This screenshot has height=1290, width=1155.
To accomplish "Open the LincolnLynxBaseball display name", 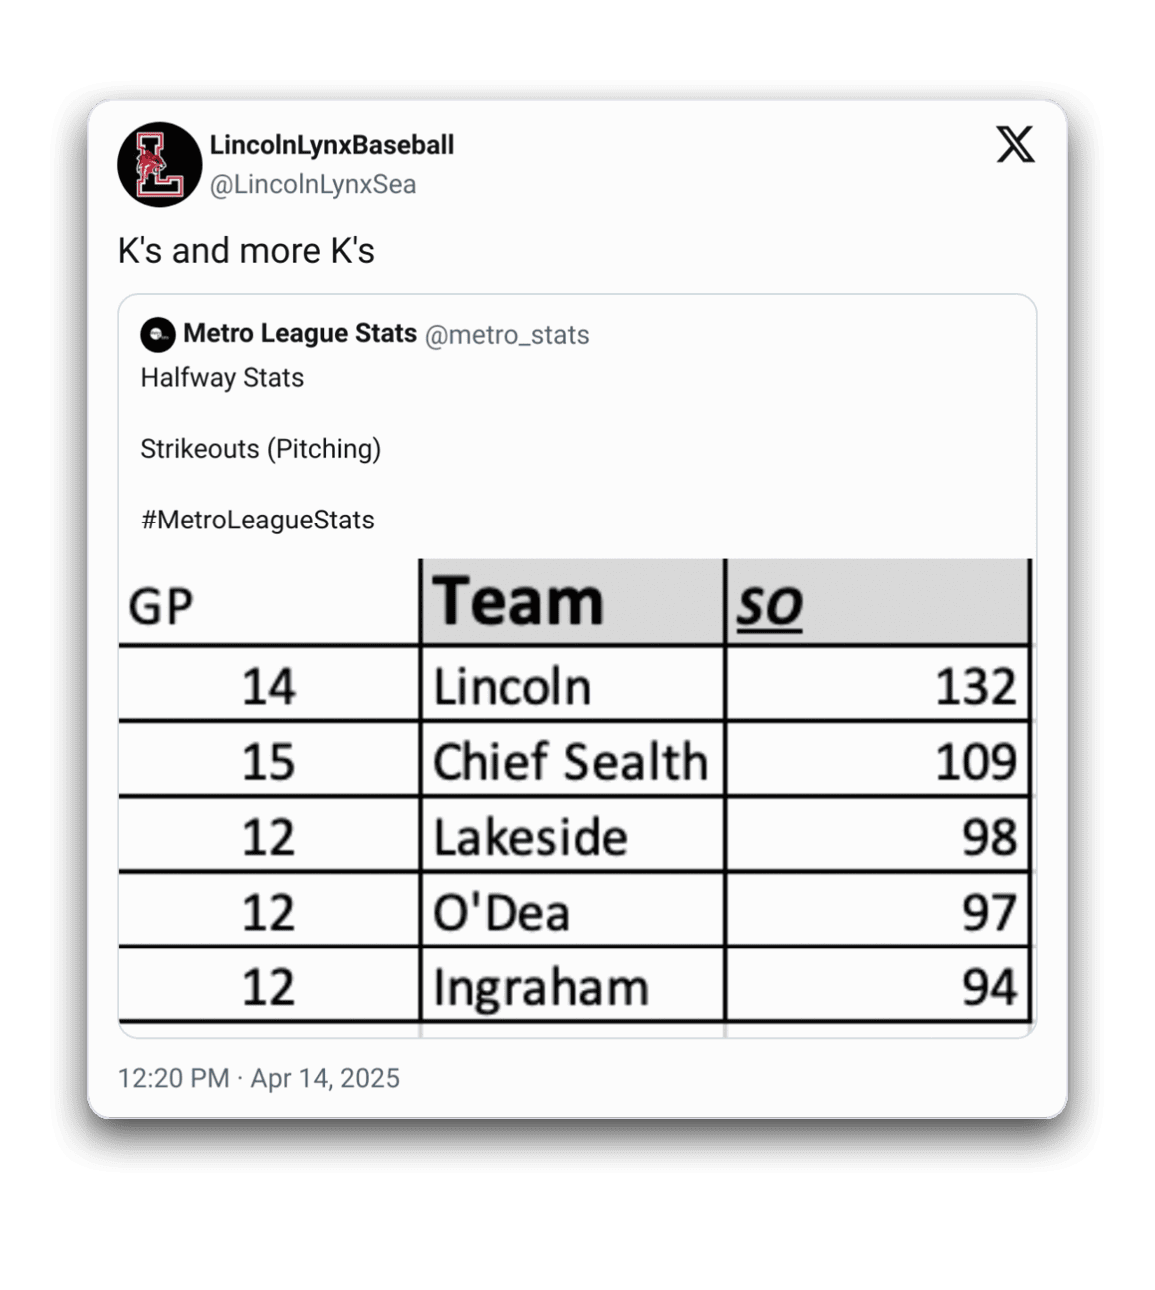I will [x=331, y=146].
